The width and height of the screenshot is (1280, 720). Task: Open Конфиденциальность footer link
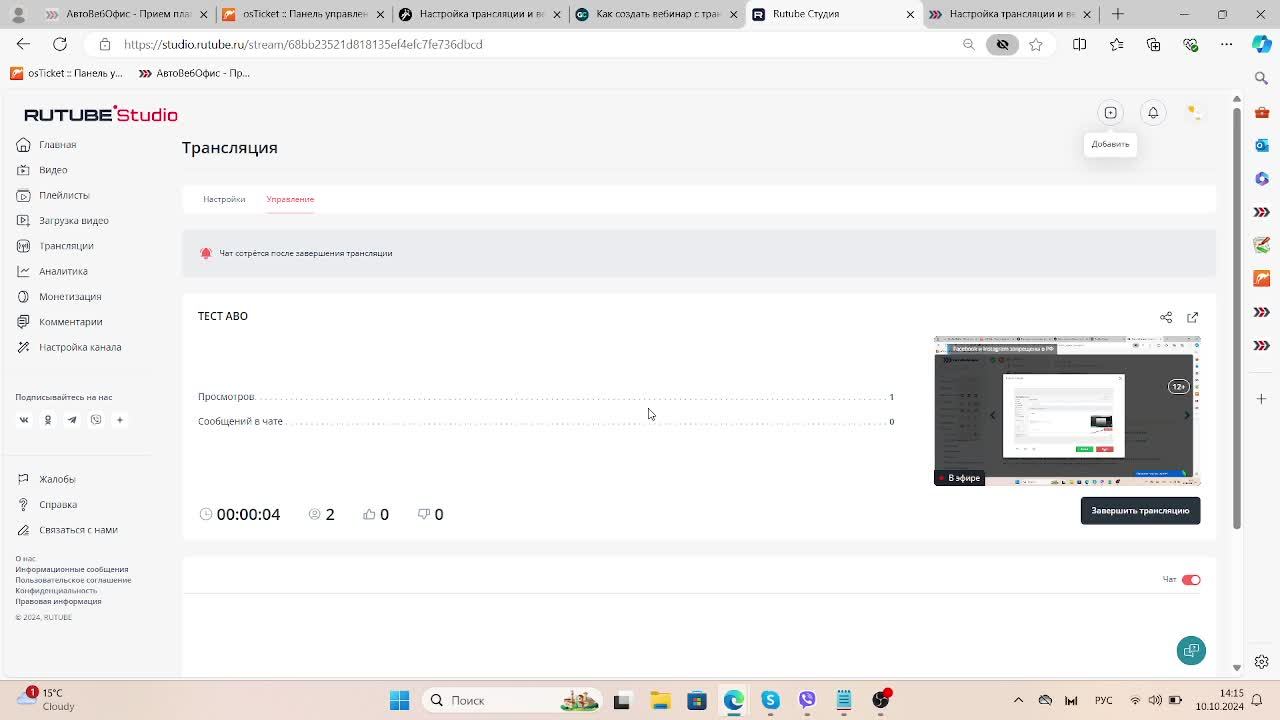(x=56, y=591)
